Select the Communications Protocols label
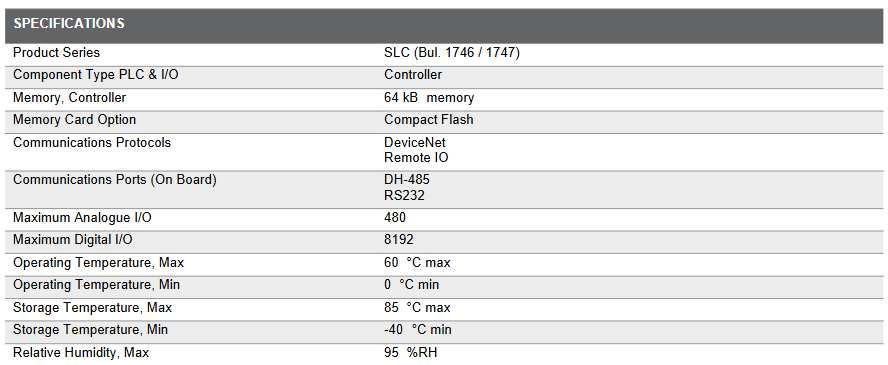This screenshot has width=888, height=365. coord(92,143)
